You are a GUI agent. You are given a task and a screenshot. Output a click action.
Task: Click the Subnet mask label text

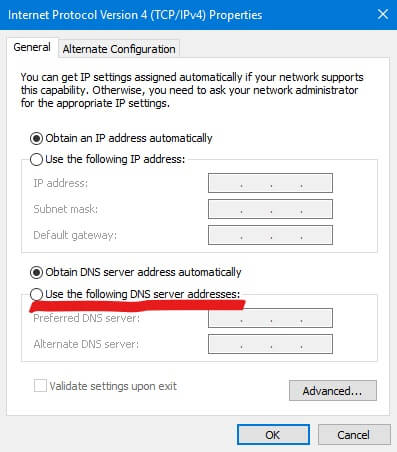(x=66, y=209)
